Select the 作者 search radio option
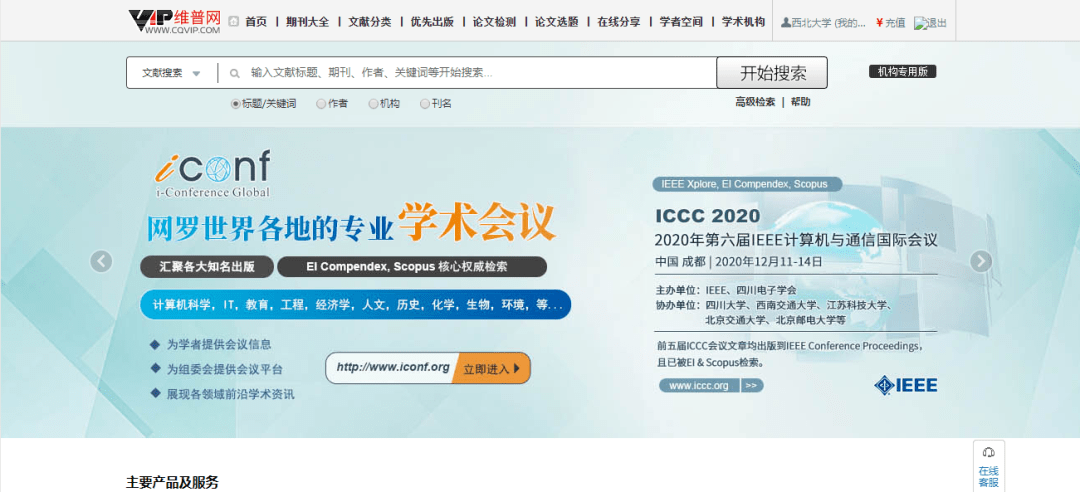1080x492 pixels. pos(321,103)
